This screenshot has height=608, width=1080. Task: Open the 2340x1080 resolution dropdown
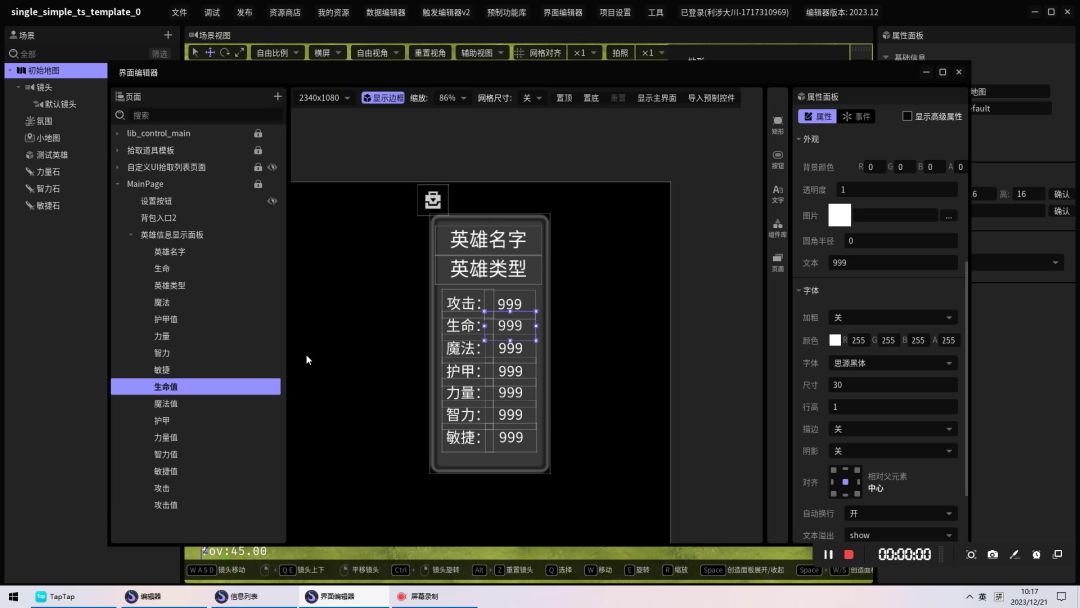[x=325, y=98]
